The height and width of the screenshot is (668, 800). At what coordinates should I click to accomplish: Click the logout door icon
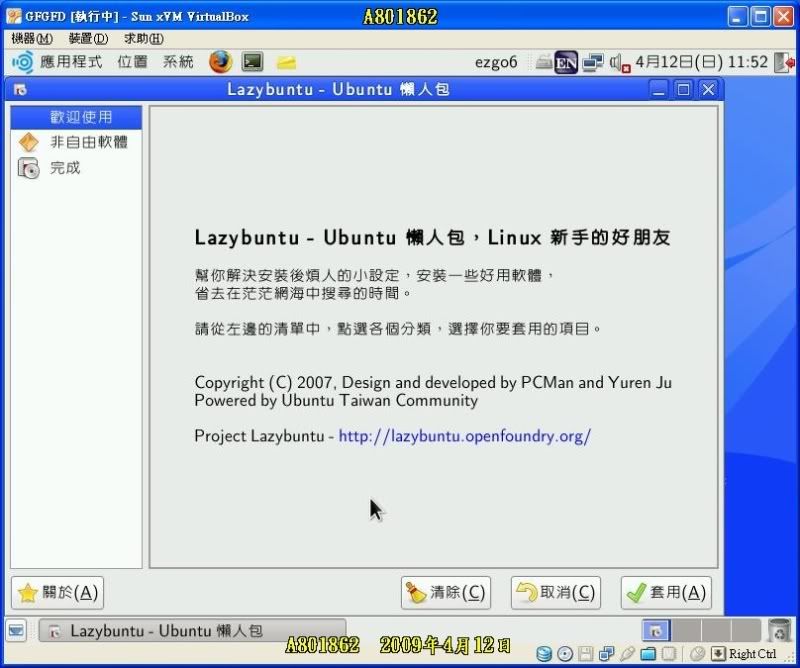[x=784, y=62]
